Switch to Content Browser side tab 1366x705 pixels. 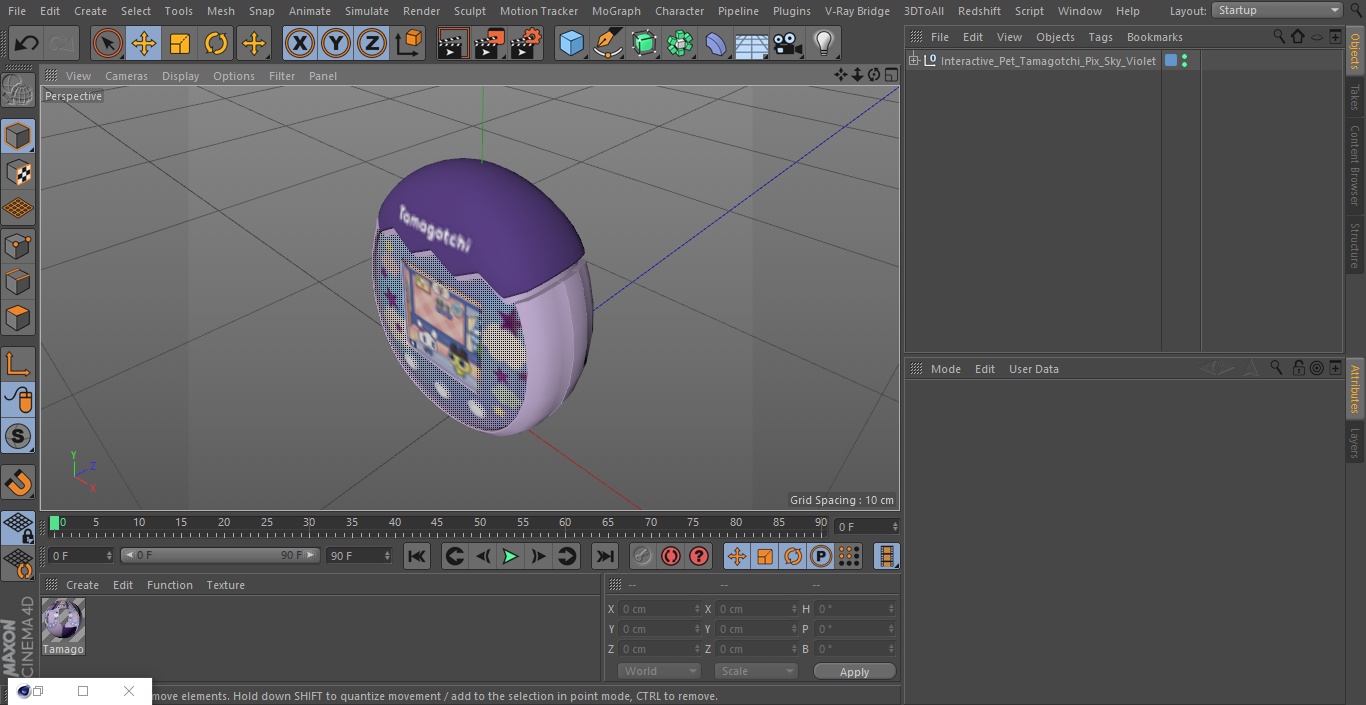(x=1355, y=164)
